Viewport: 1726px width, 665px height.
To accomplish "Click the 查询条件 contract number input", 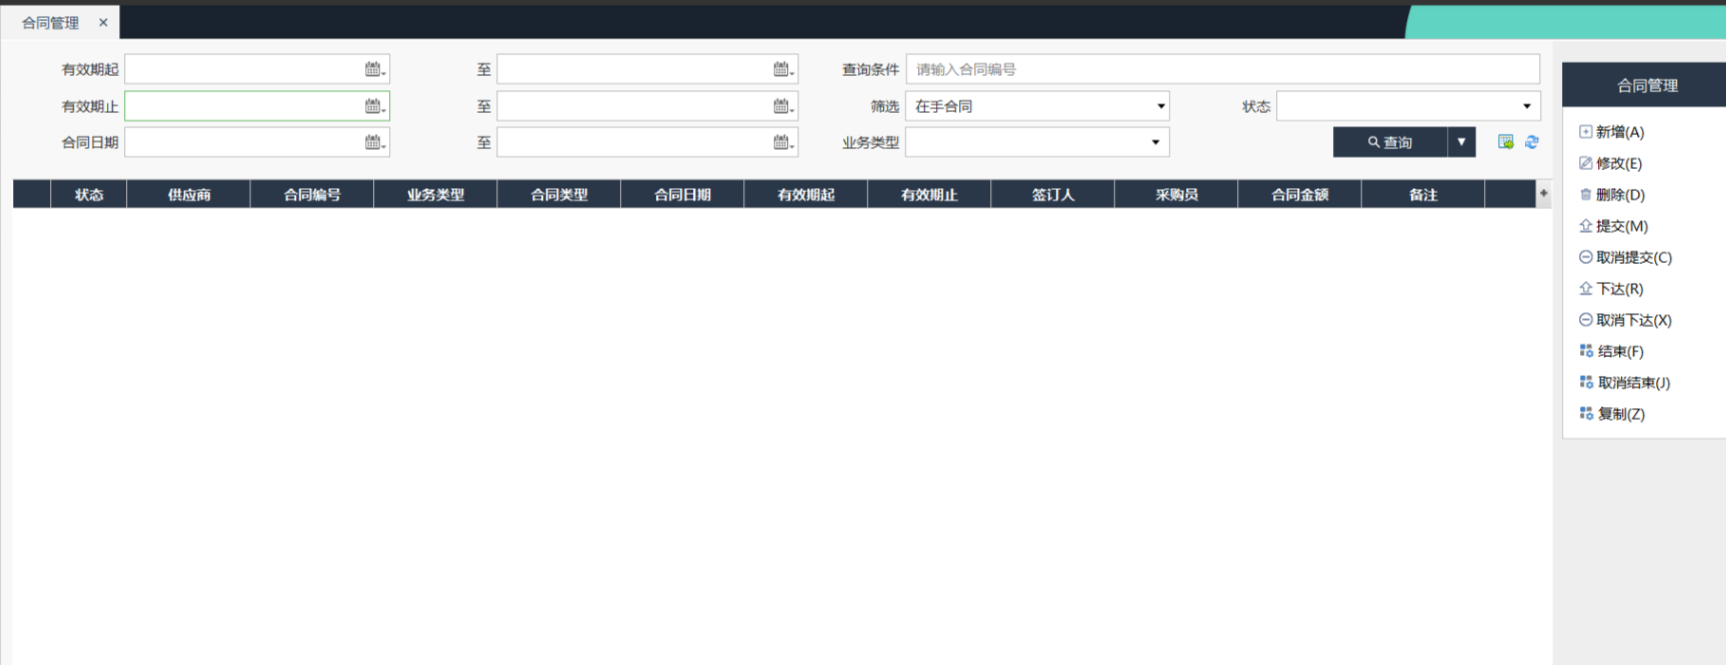I will coord(1222,69).
